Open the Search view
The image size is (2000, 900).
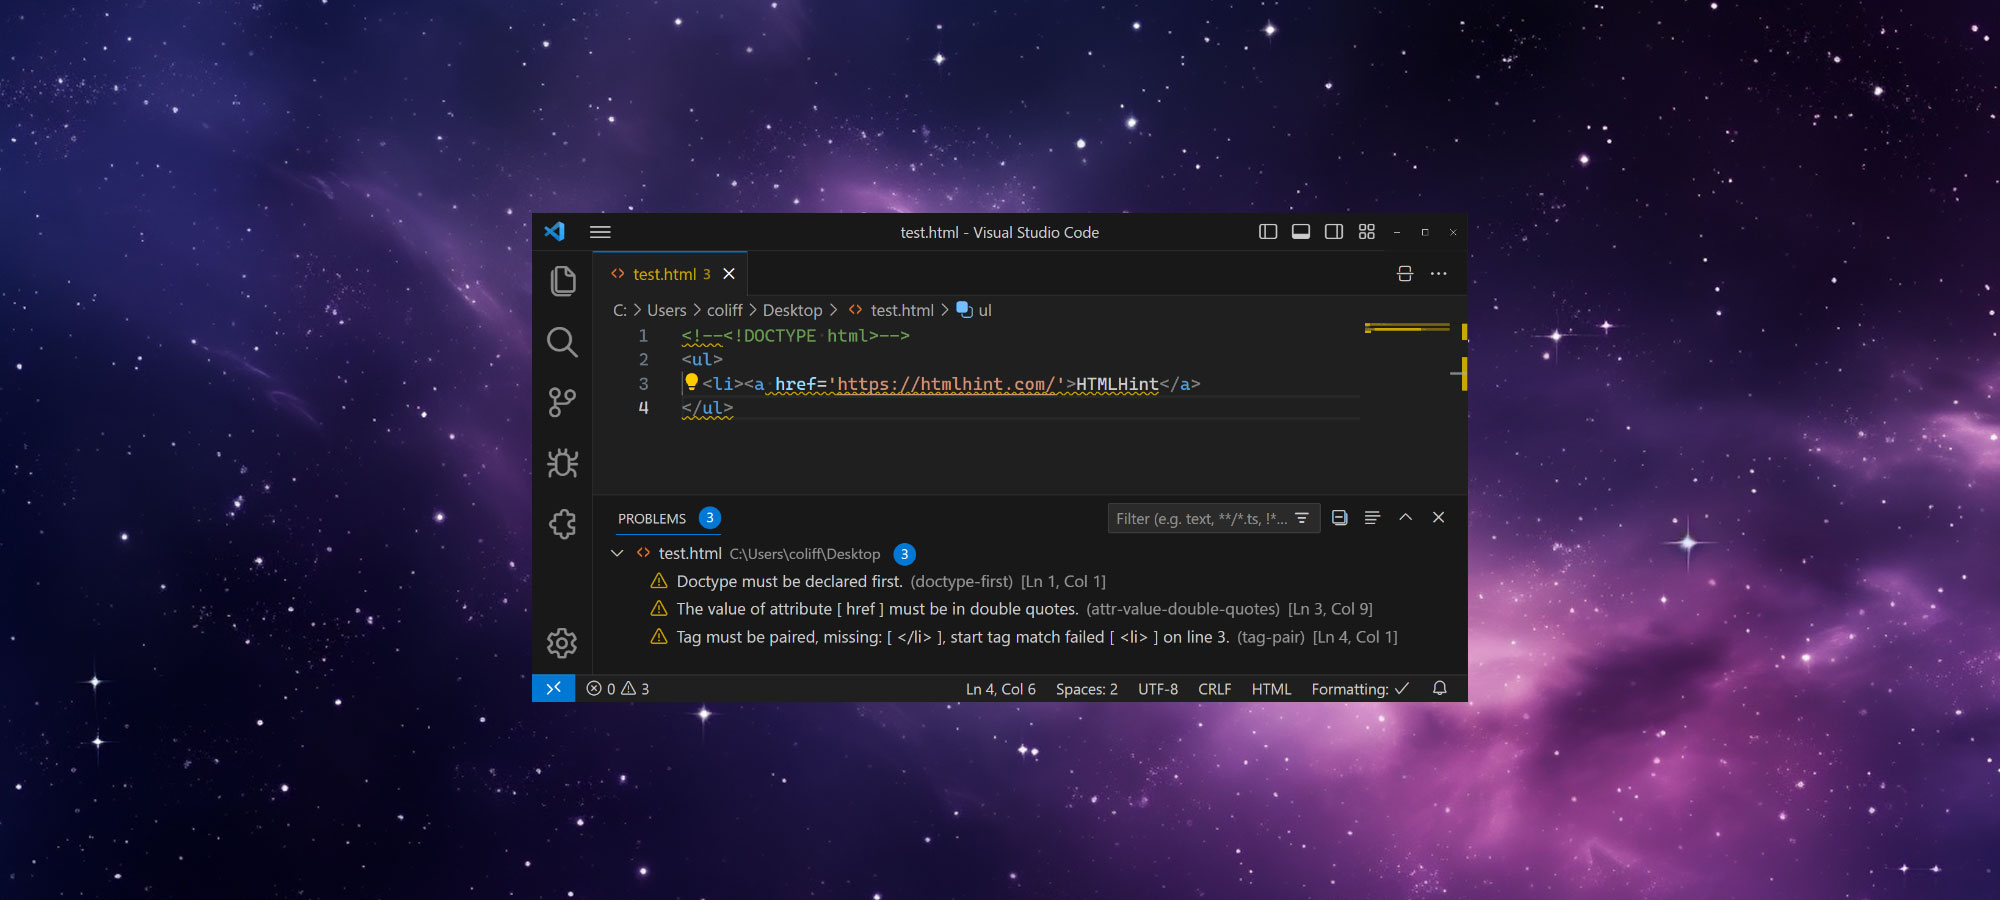click(x=562, y=343)
